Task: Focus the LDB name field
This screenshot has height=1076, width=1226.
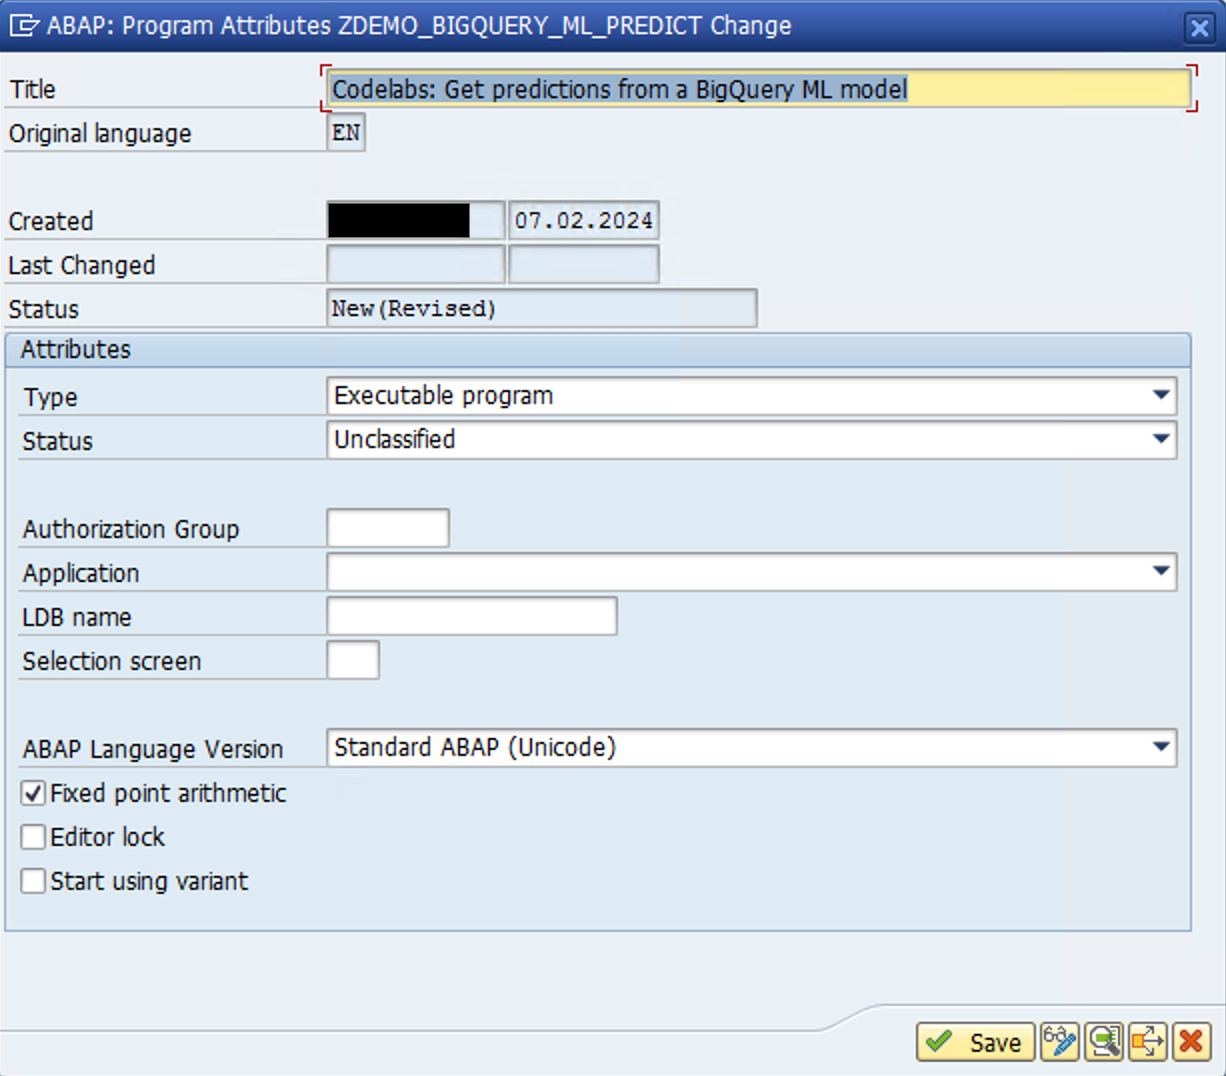Action: [471, 616]
